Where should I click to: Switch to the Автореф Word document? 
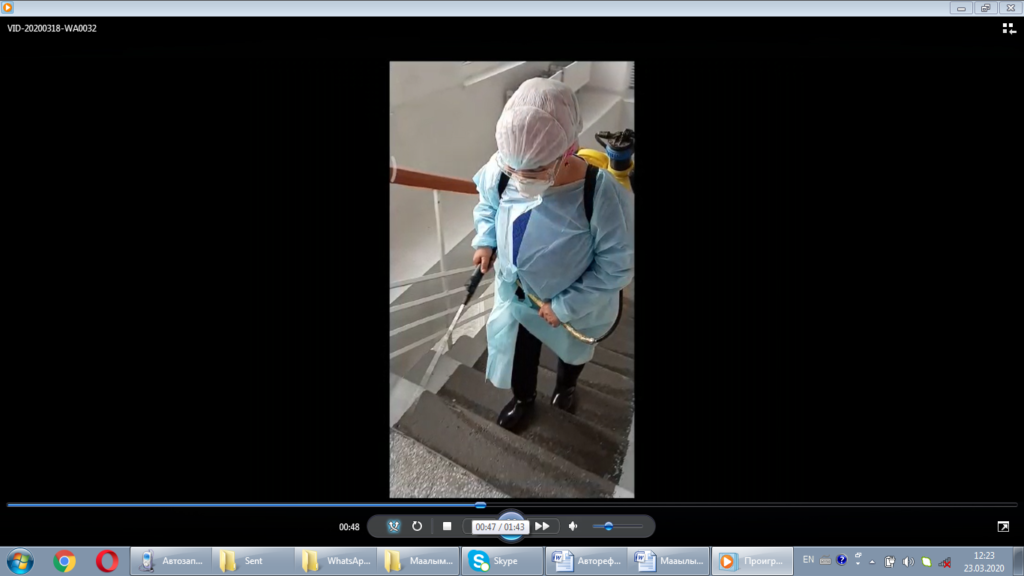[x=586, y=561]
